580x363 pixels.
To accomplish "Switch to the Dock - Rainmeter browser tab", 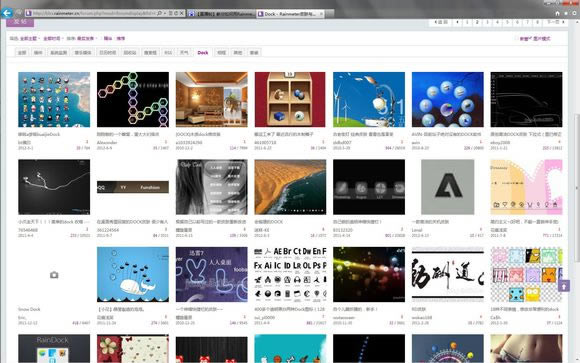I will (x=290, y=14).
